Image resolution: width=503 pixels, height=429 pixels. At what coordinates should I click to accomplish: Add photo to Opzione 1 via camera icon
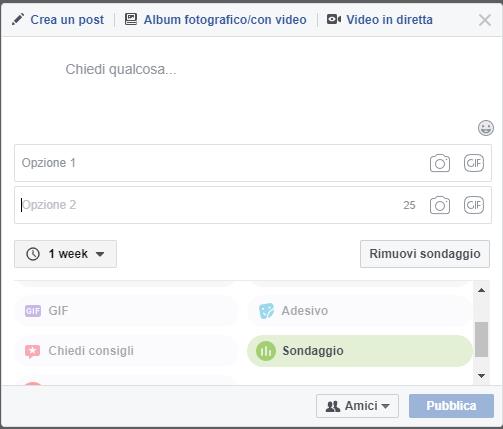(x=440, y=163)
